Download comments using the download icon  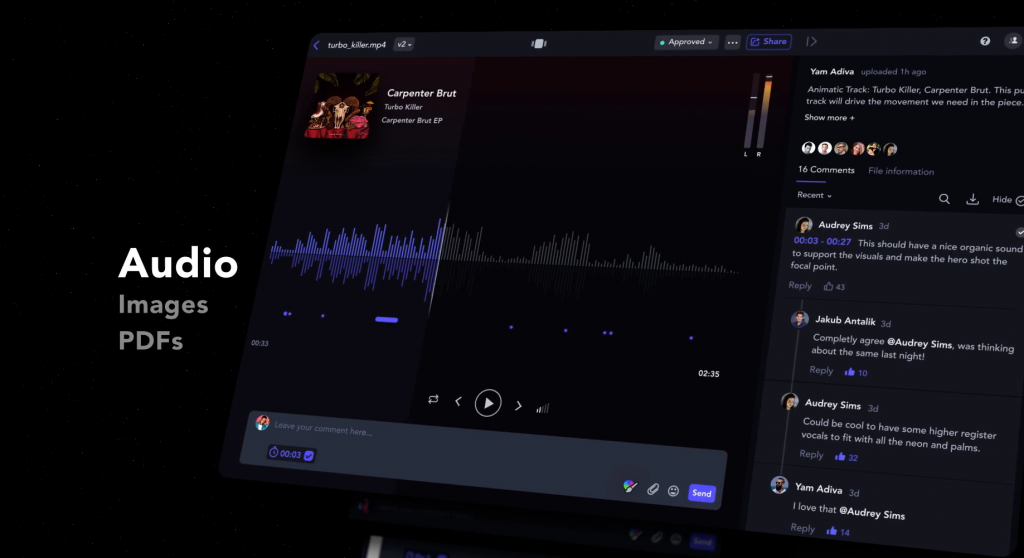click(972, 200)
